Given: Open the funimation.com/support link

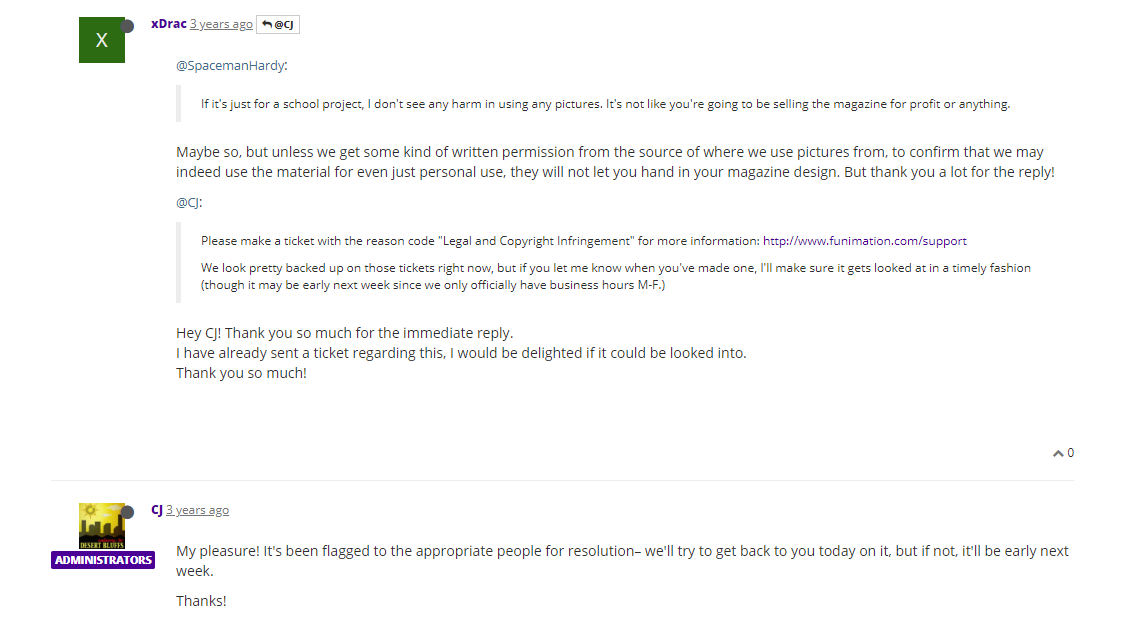Looking at the screenshot, I should (x=864, y=241).
